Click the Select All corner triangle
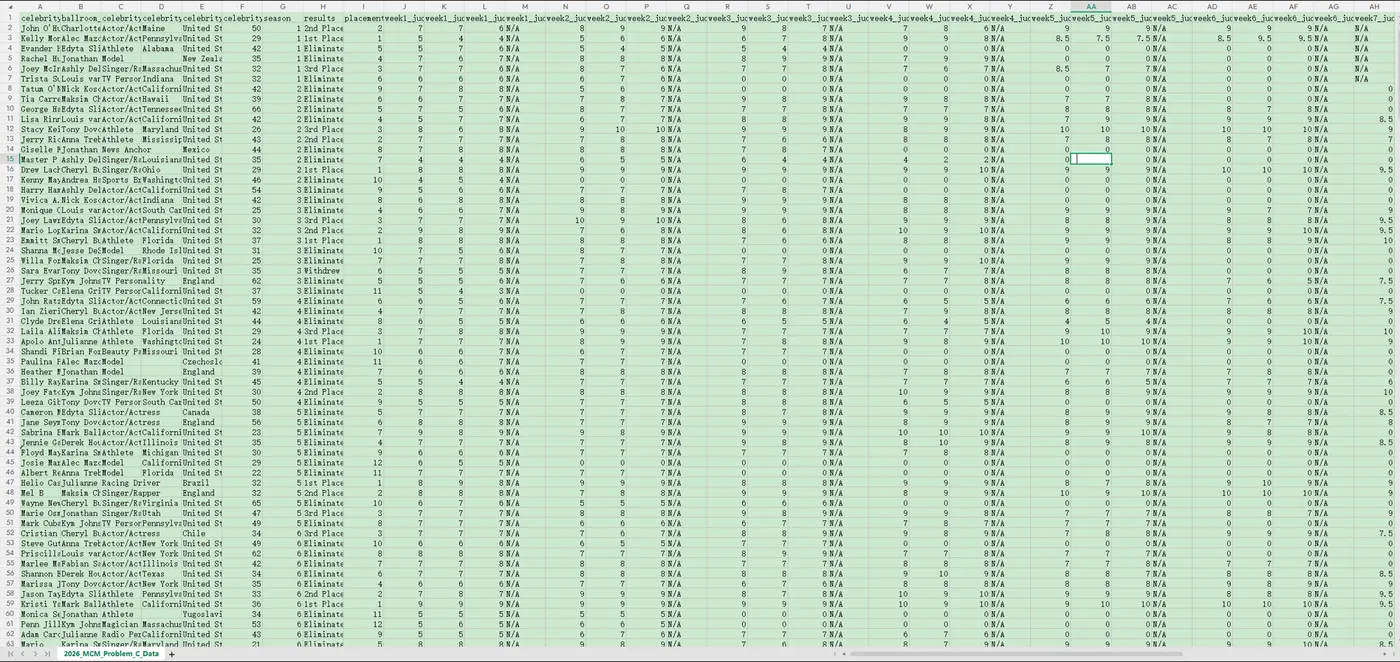The image size is (1400, 662). 10,6
